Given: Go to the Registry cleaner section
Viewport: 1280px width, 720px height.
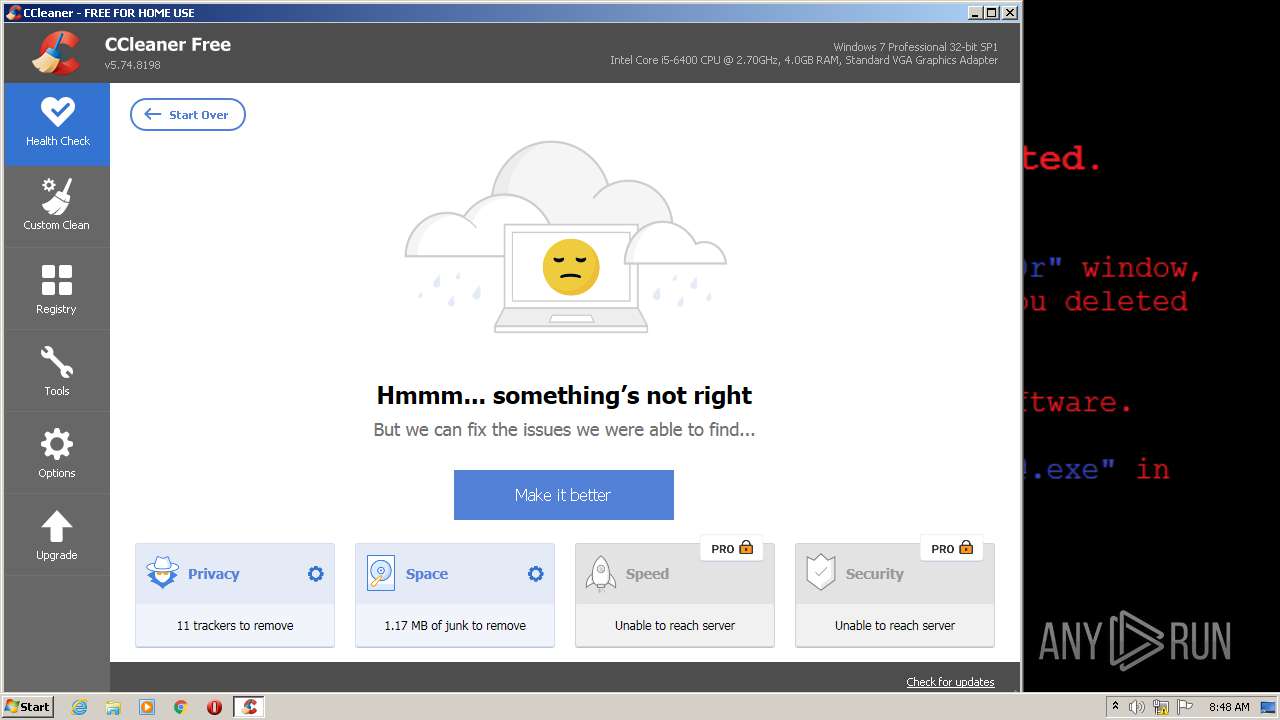Looking at the screenshot, I should 57,289.
